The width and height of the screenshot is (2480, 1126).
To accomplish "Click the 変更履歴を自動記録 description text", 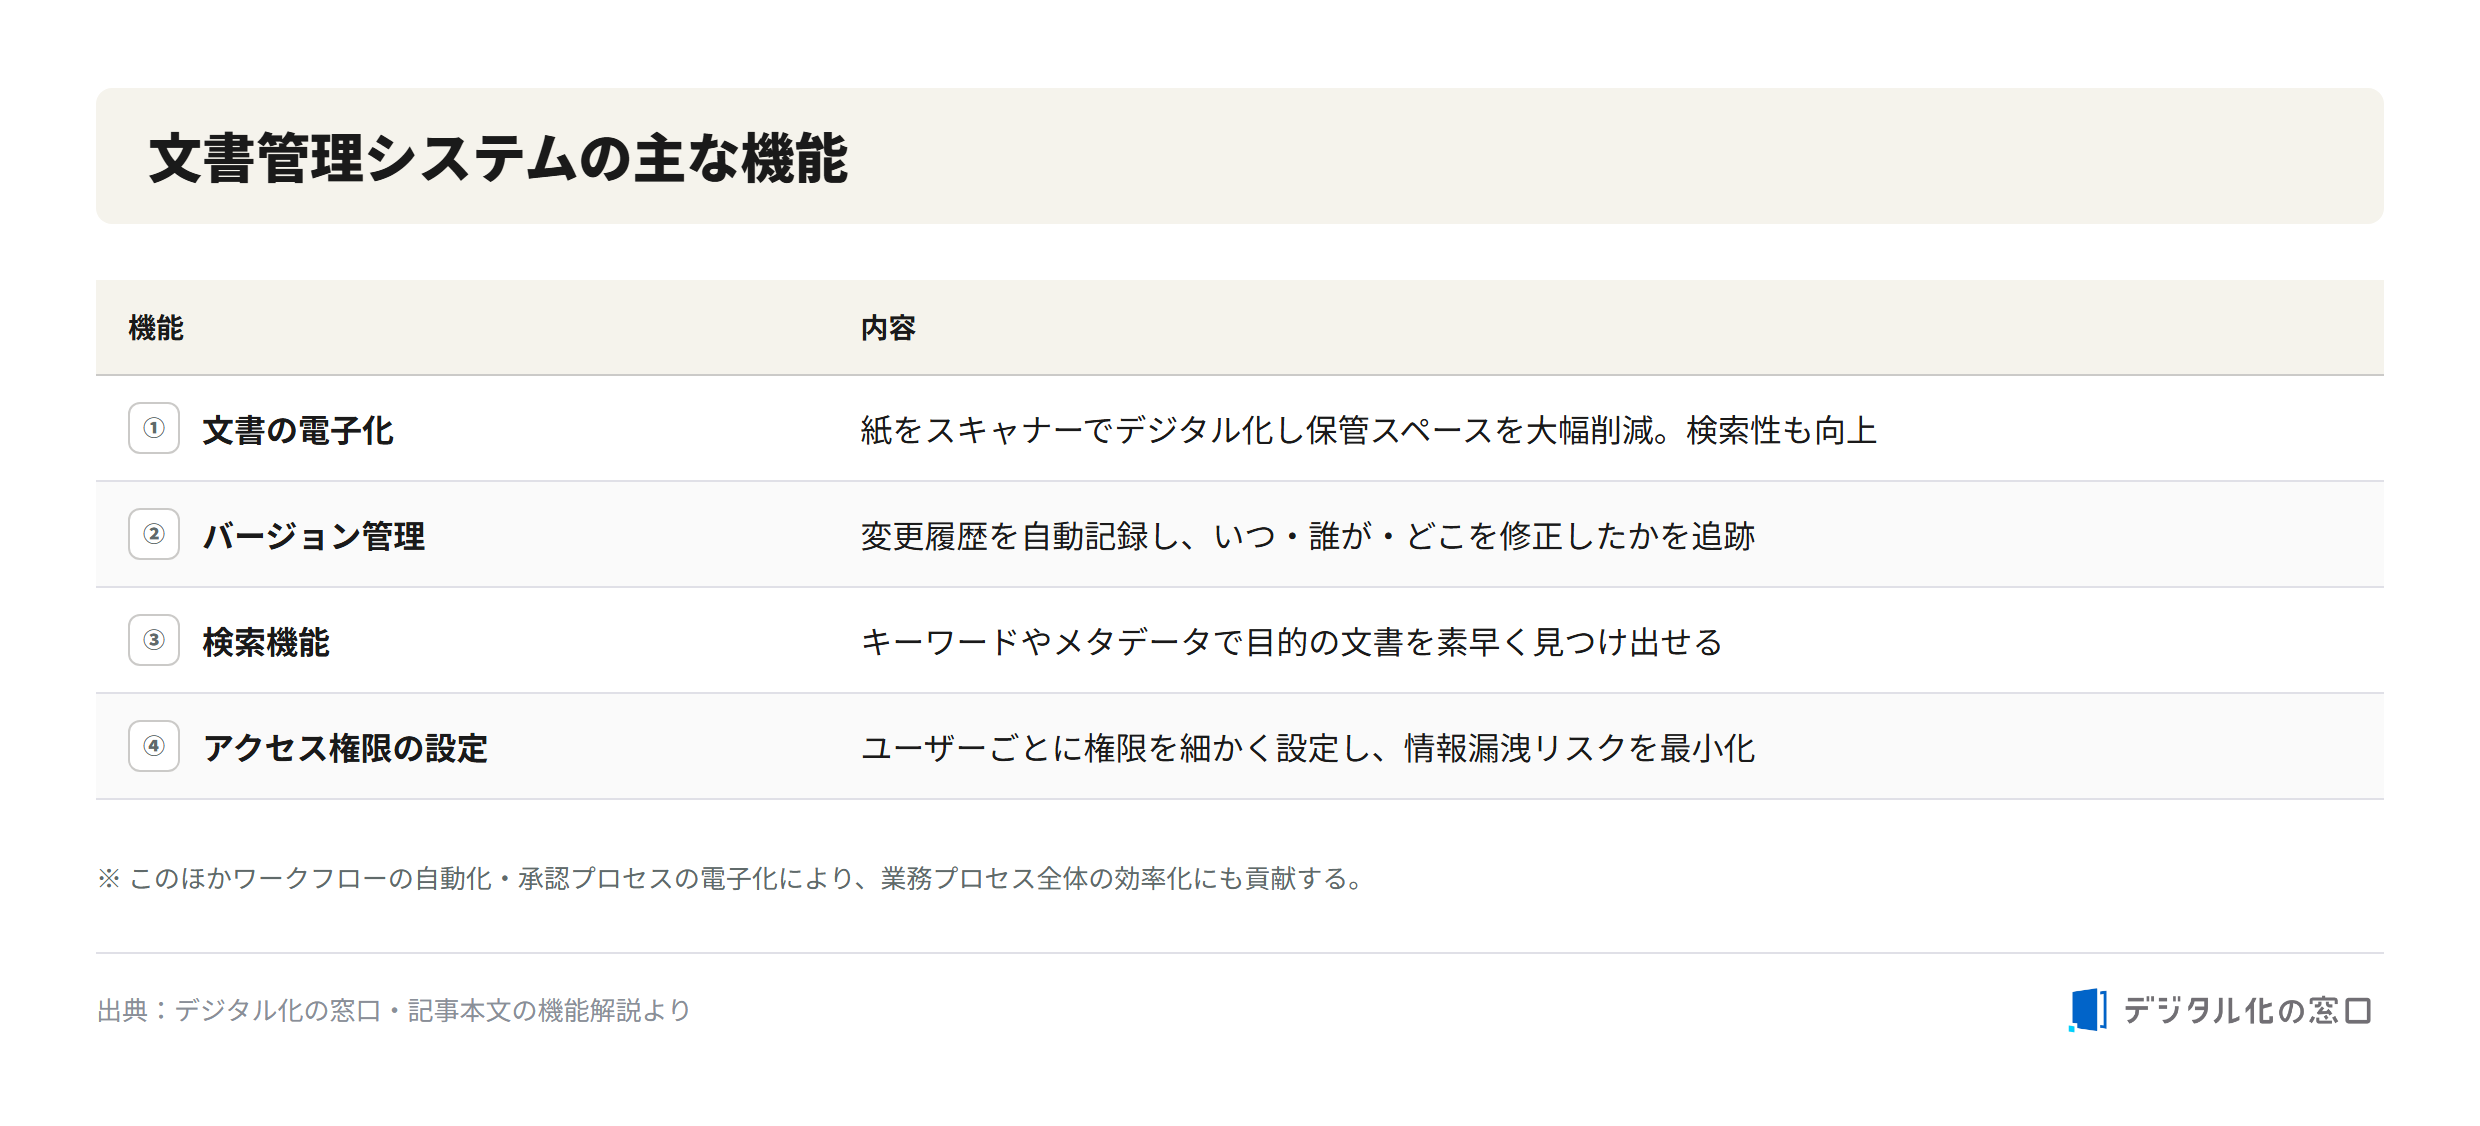I will 1308,536.
